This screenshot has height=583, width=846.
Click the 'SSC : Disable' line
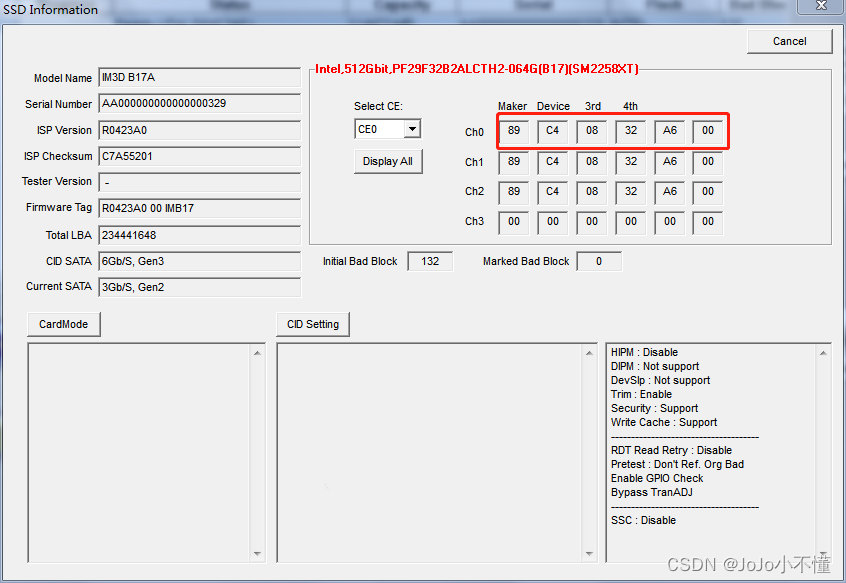click(x=643, y=520)
